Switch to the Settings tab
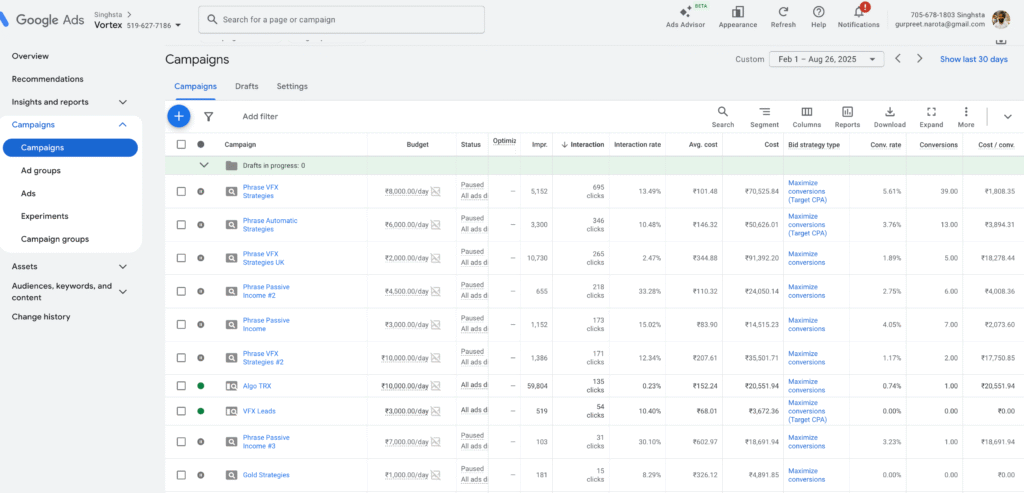Image resolution: width=1024 pixels, height=493 pixels. [x=292, y=86]
